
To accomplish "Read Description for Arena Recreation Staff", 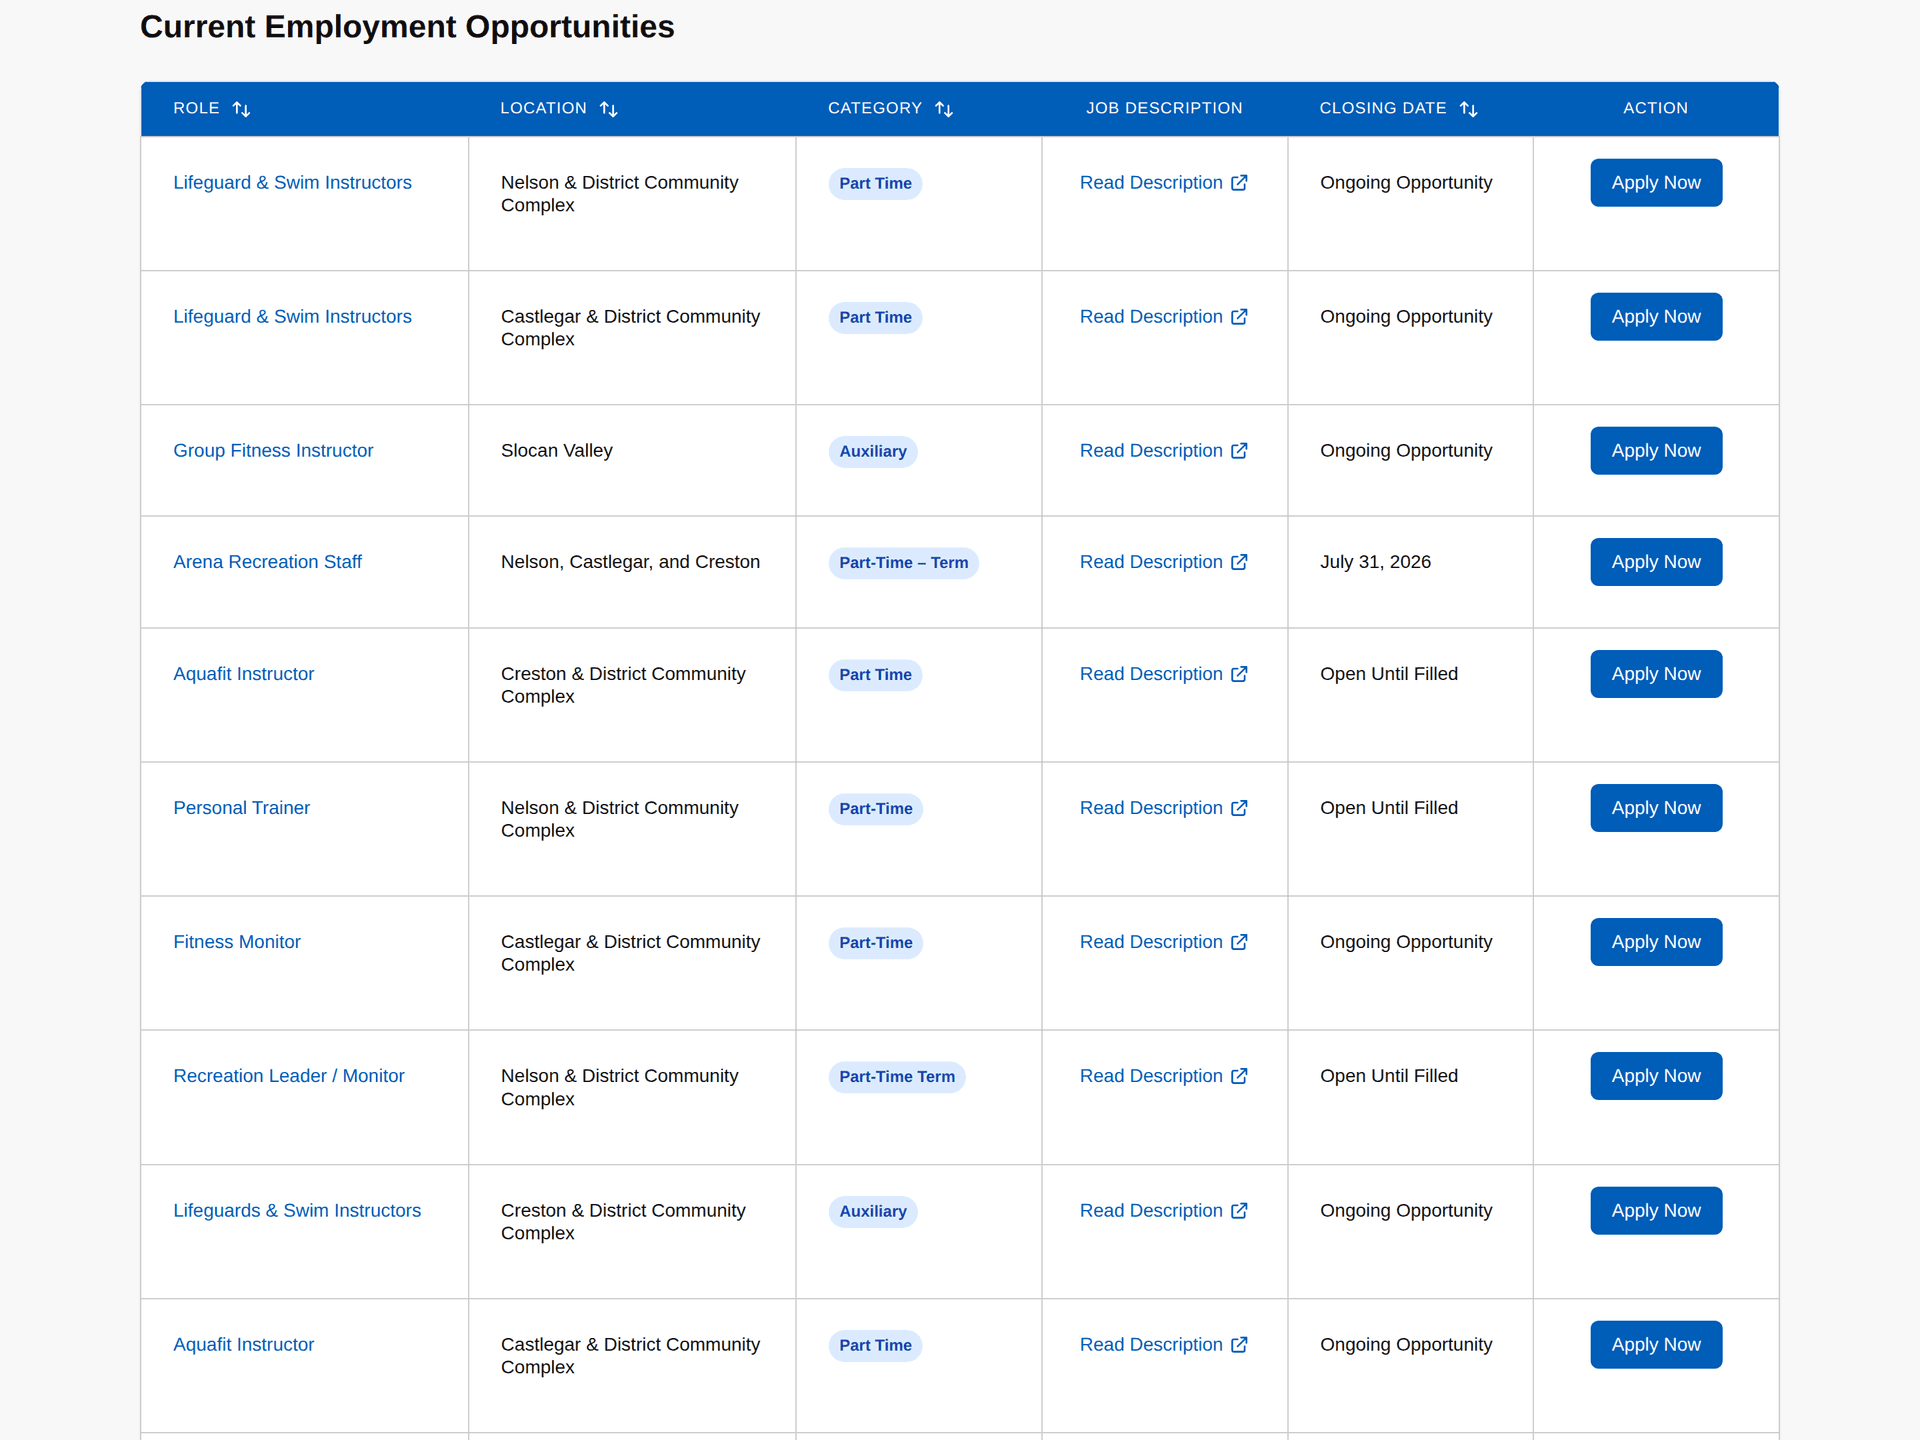I will click(1163, 562).
